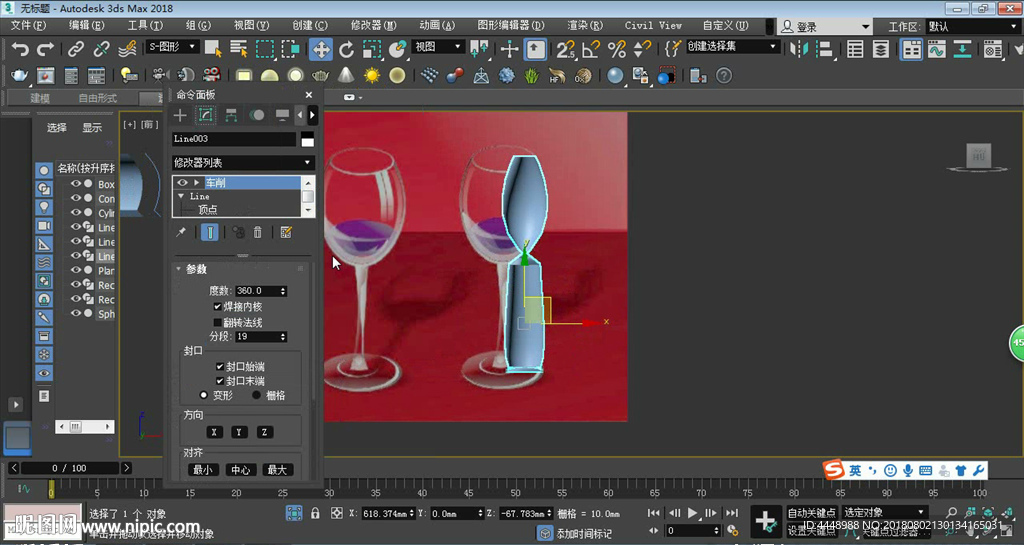
Task: Click the Undo arrow in main toolbar
Action: (x=20, y=48)
